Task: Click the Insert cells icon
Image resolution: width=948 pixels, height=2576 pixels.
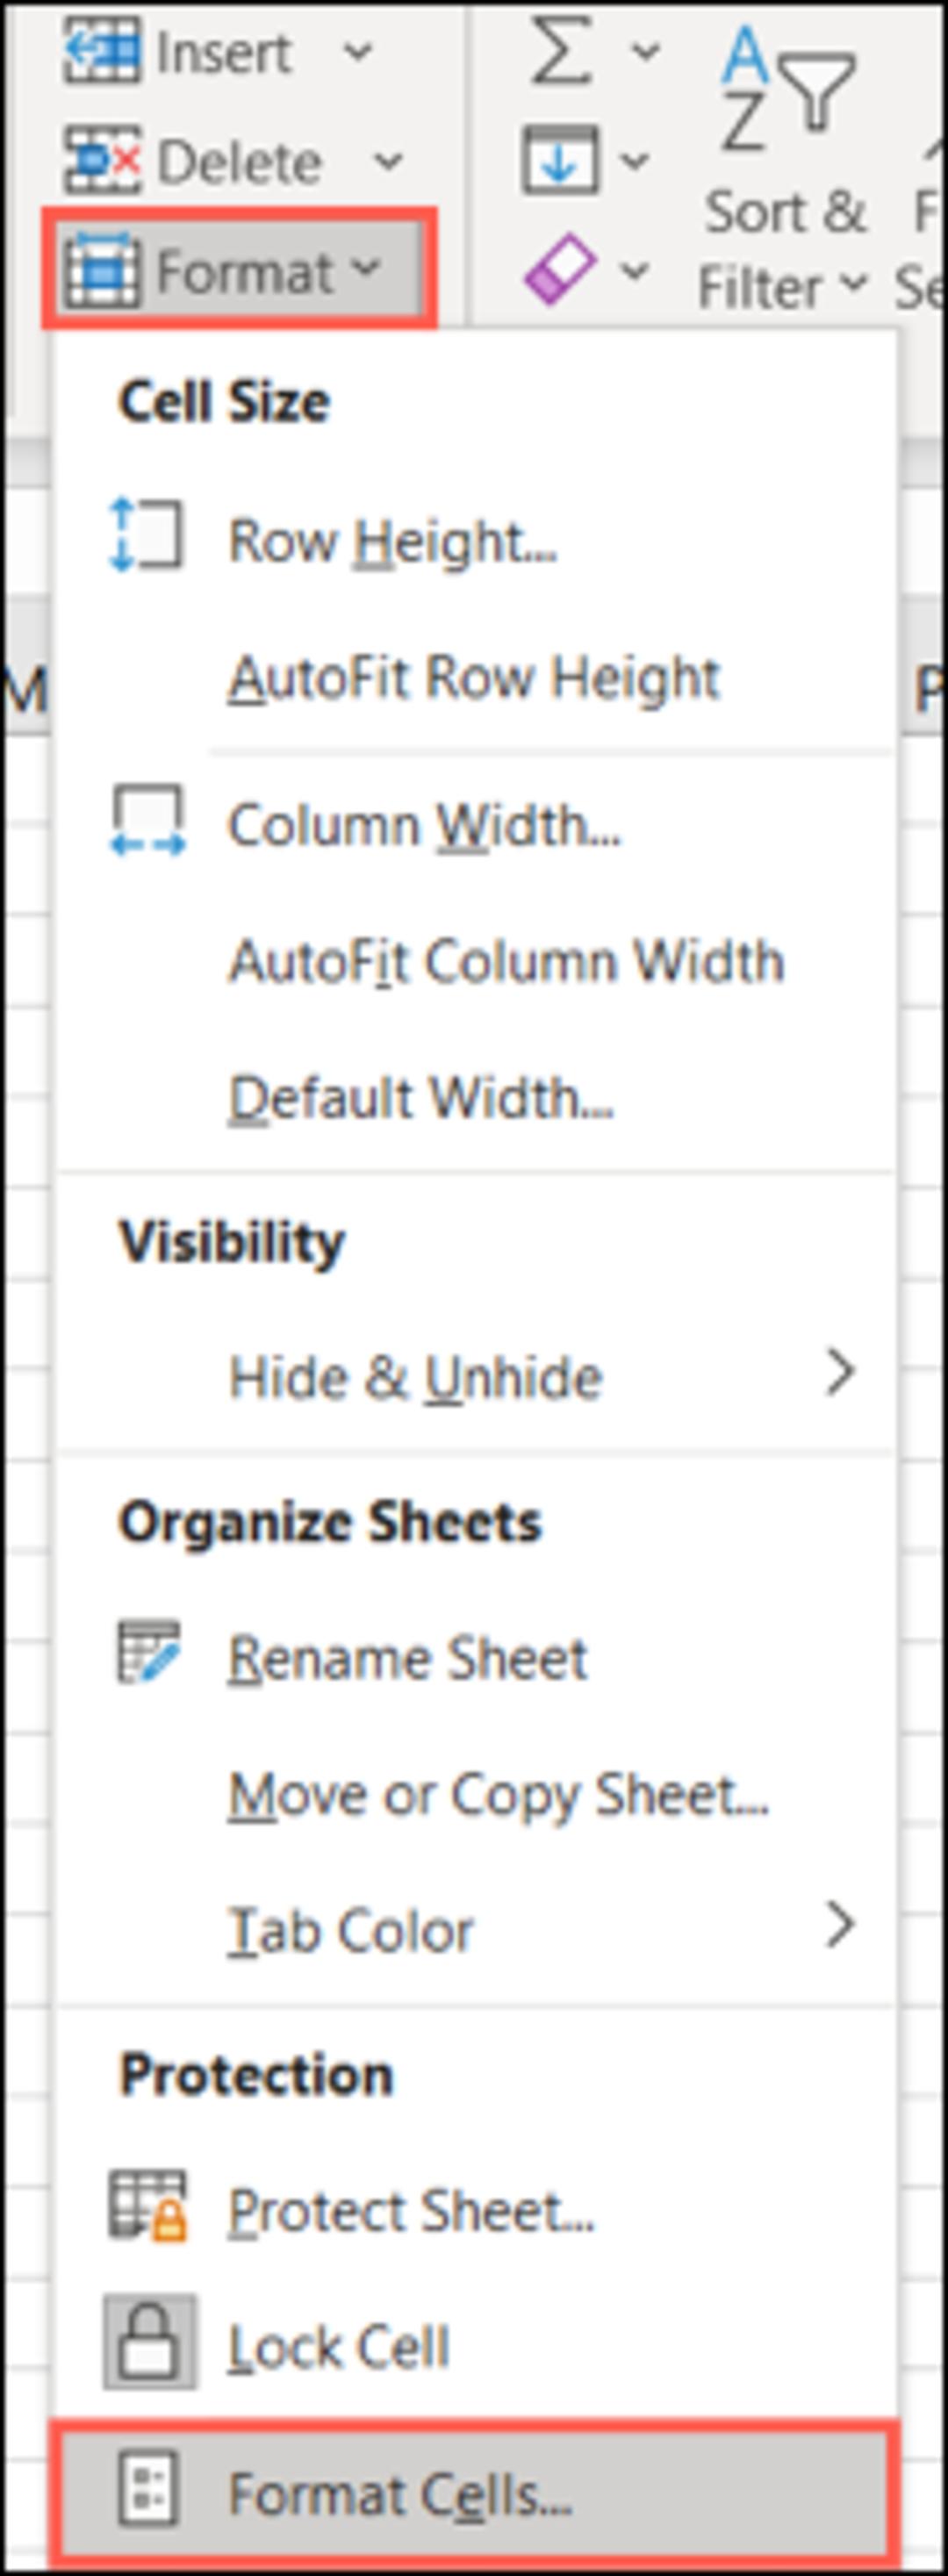Action: click(102, 50)
